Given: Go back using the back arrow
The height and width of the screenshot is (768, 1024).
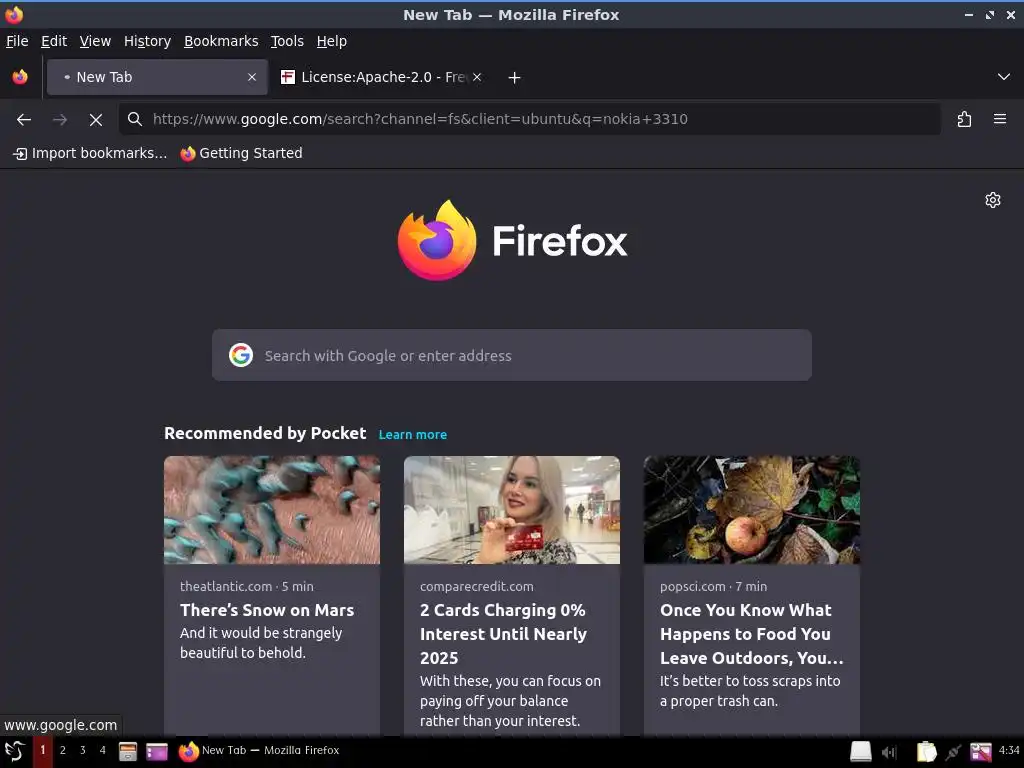Looking at the screenshot, I should pos(24,120).
